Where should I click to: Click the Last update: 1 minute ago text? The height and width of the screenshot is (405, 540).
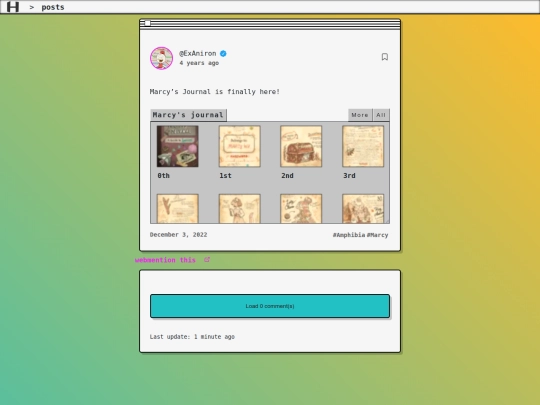point(192,337)
